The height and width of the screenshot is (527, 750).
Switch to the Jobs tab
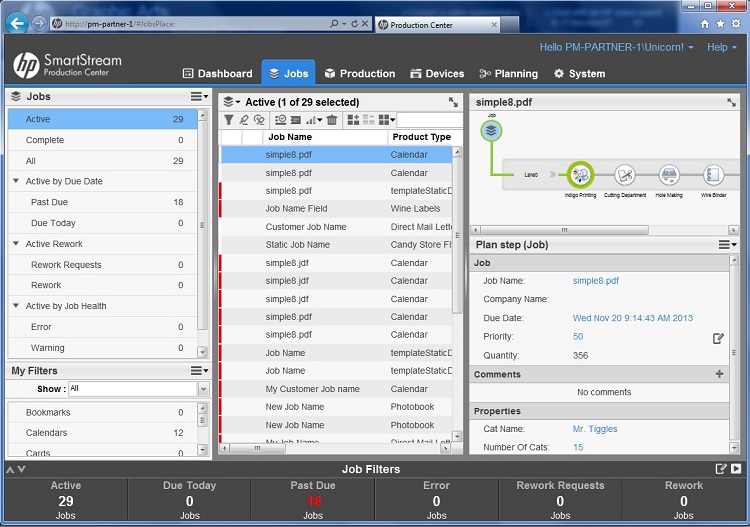point(288,74)
